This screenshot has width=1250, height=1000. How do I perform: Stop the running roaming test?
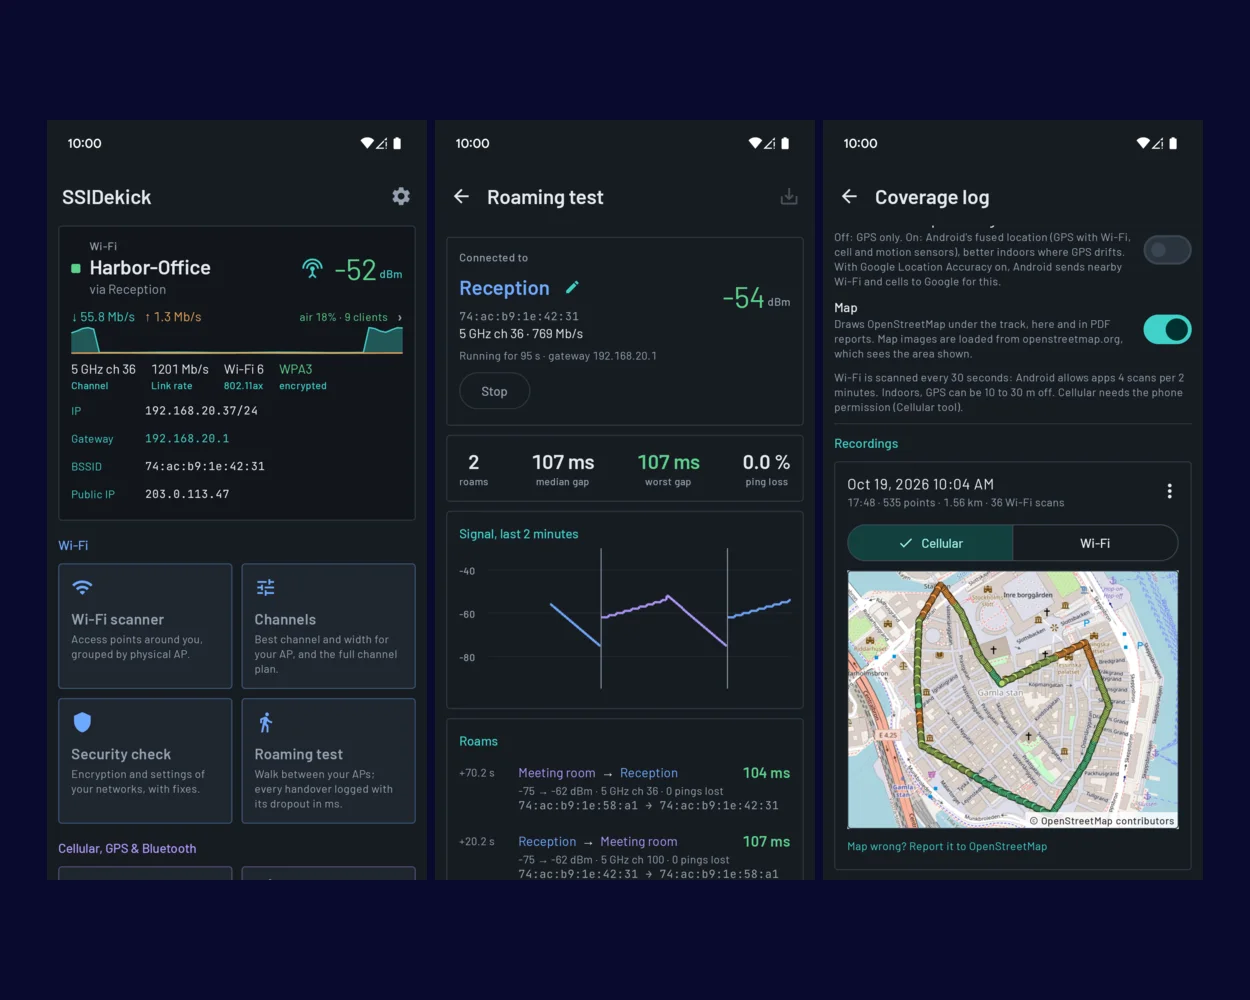click(x=494, y=391)
